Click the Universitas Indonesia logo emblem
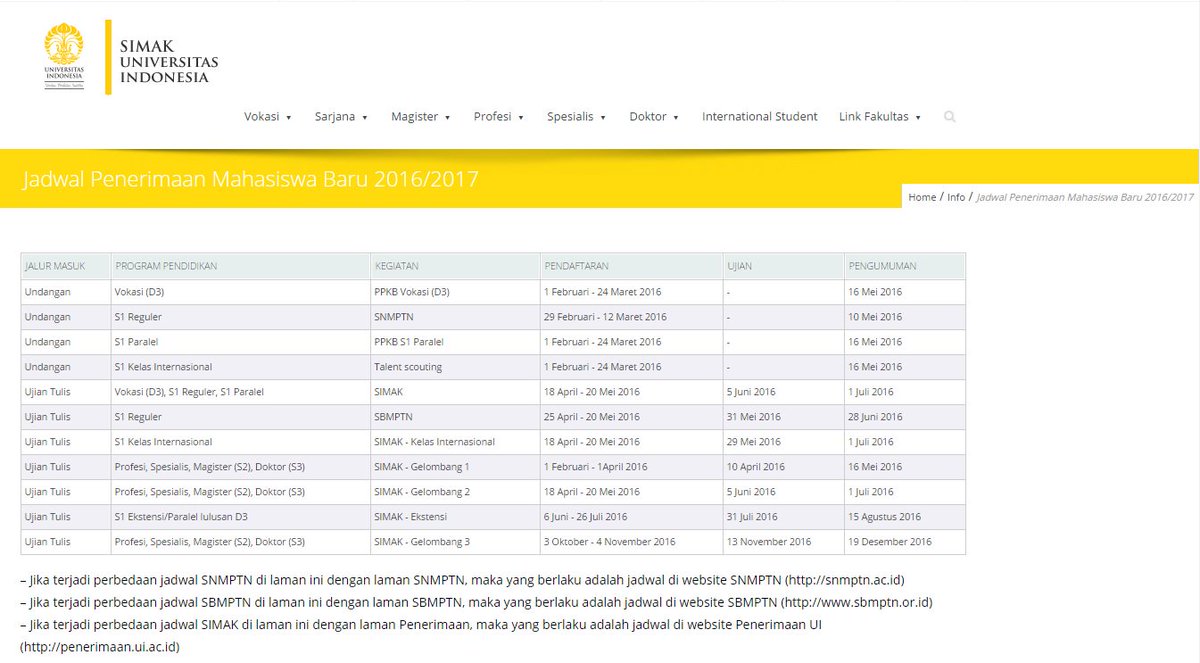This screenshot has height=663, width=1200. coord(64,57)
